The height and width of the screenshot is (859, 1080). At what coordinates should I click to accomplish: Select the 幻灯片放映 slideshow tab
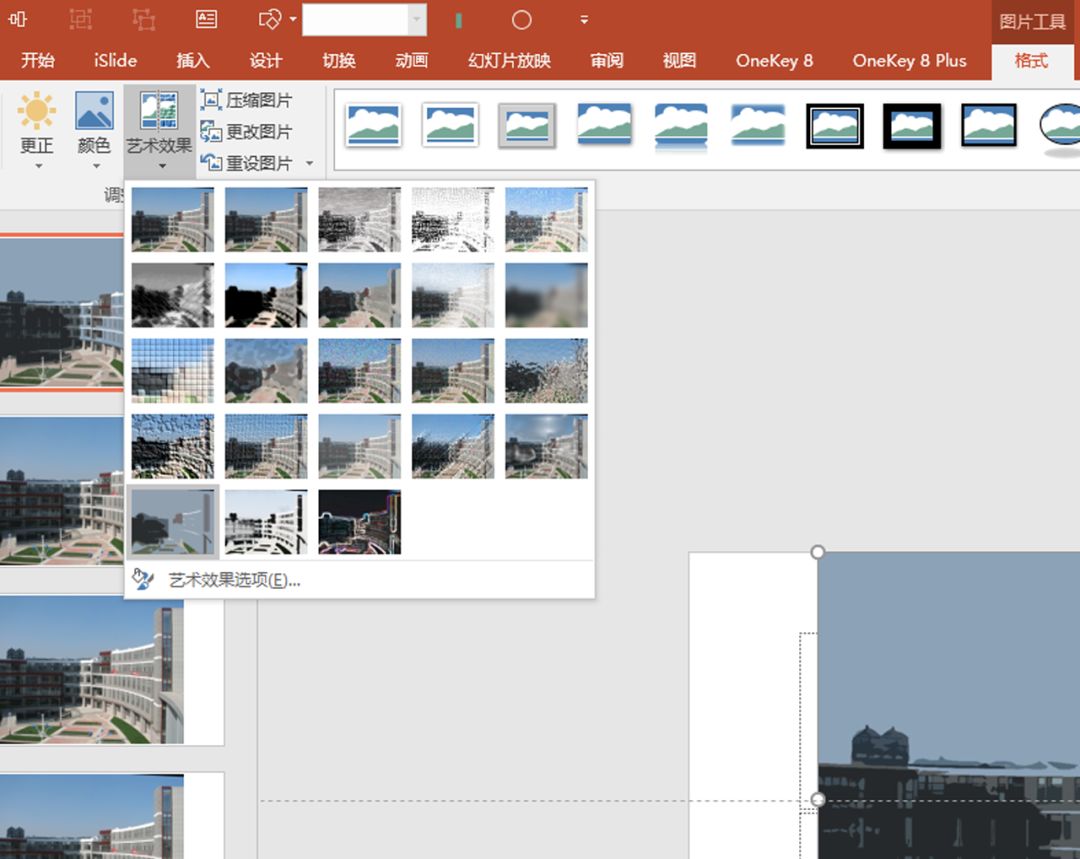tap(509, 61)
